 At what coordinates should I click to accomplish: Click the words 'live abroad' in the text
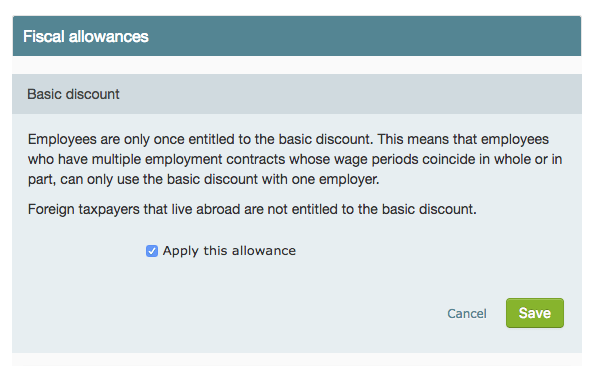[205, 209]
